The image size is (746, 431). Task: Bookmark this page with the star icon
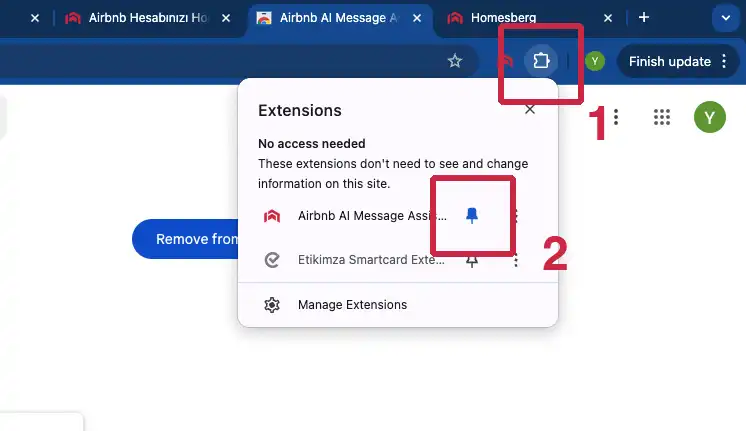click(455, 61)
